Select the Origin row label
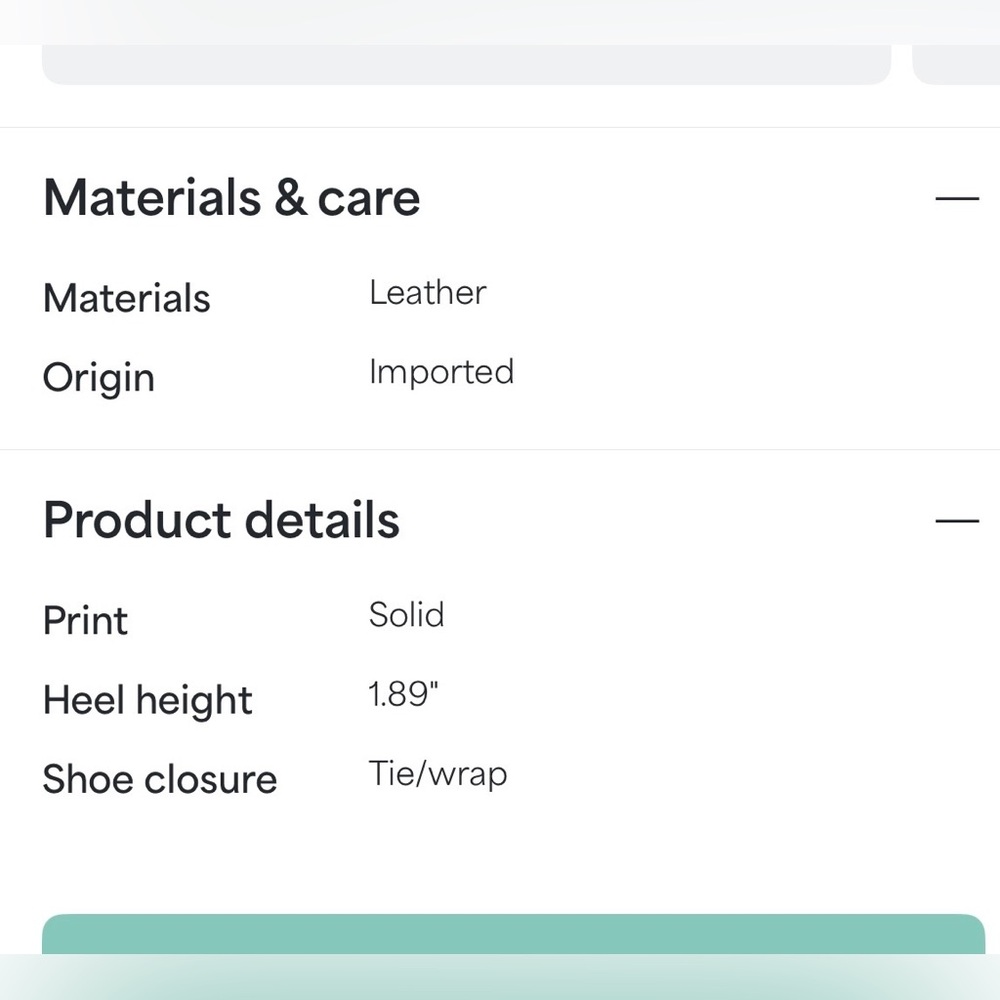The width and height of the screenshot is (1000, 1000). point(99,378)
